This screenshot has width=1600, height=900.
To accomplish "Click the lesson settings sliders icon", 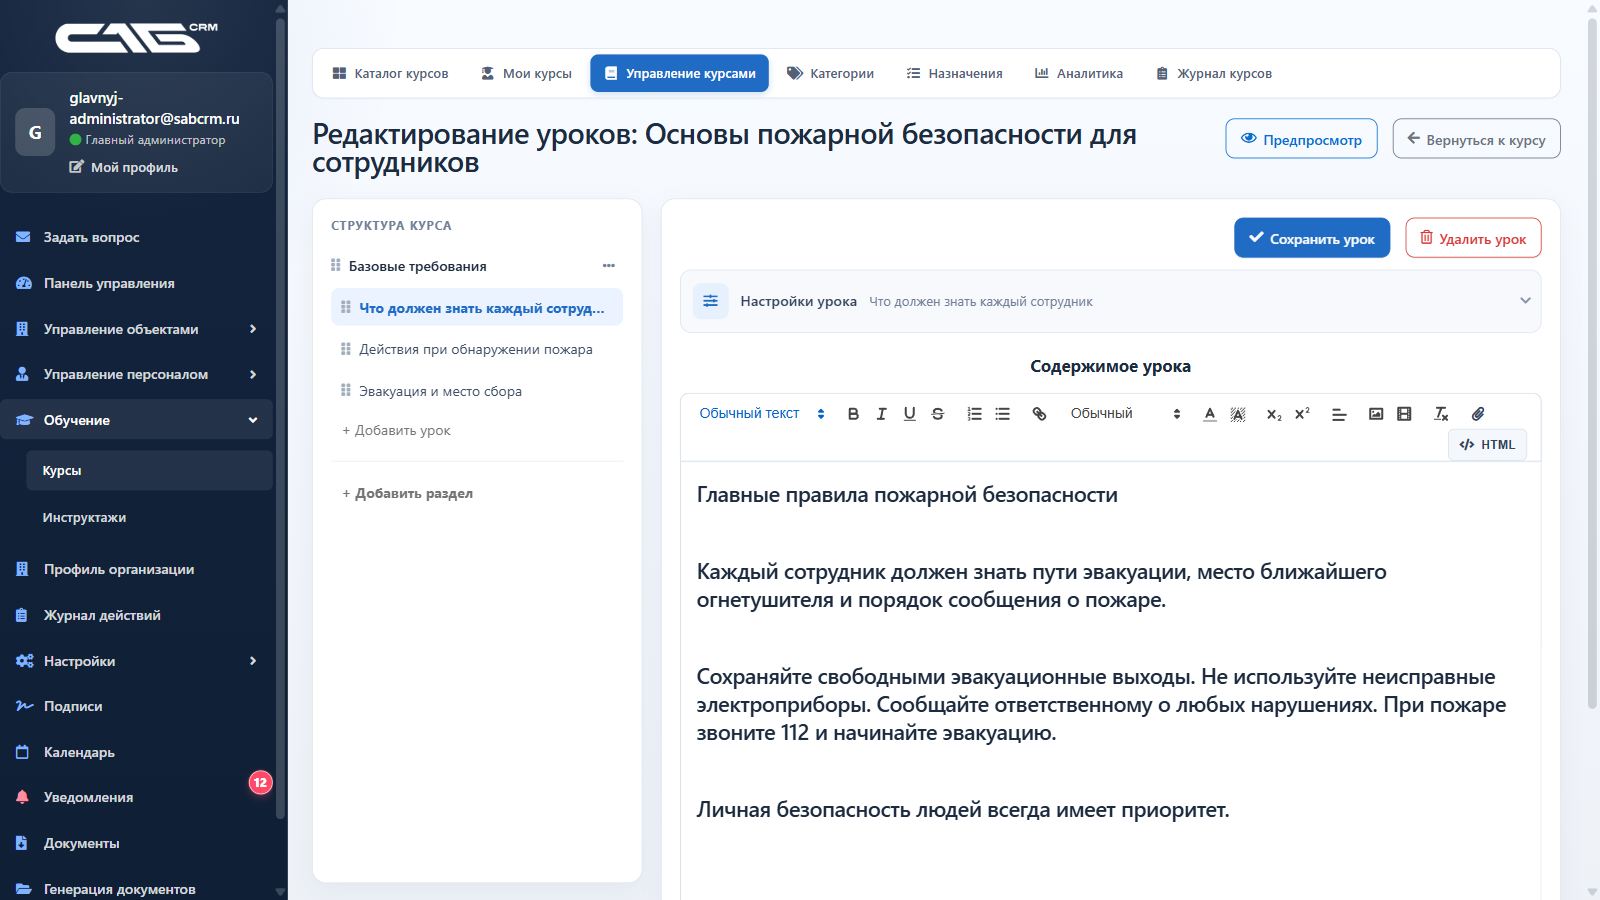I will tap(710, 301).
